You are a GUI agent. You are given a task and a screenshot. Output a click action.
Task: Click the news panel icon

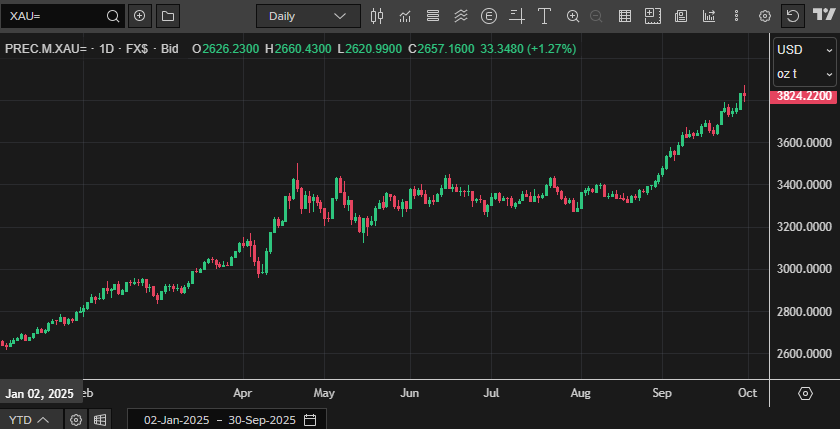pyautogui.click(x=681, y=16)
